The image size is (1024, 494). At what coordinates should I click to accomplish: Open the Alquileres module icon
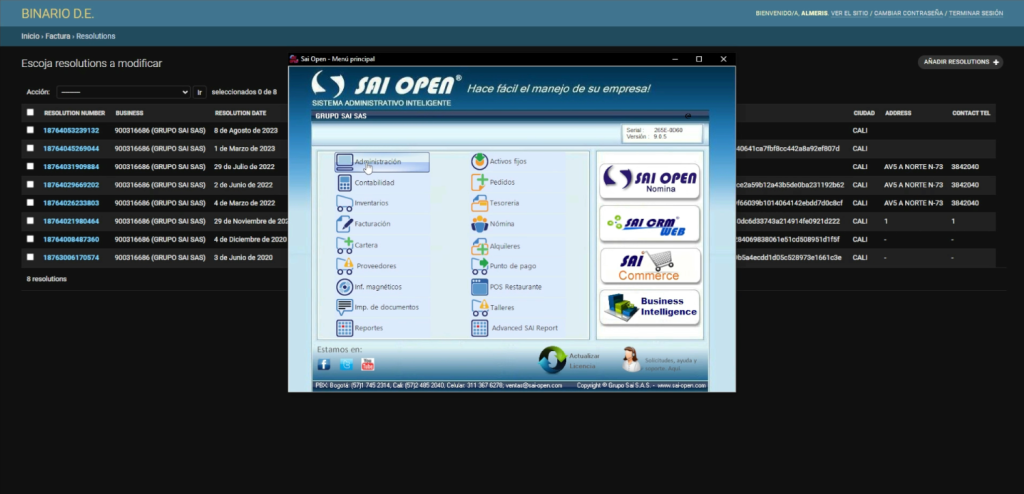point(479,246)
